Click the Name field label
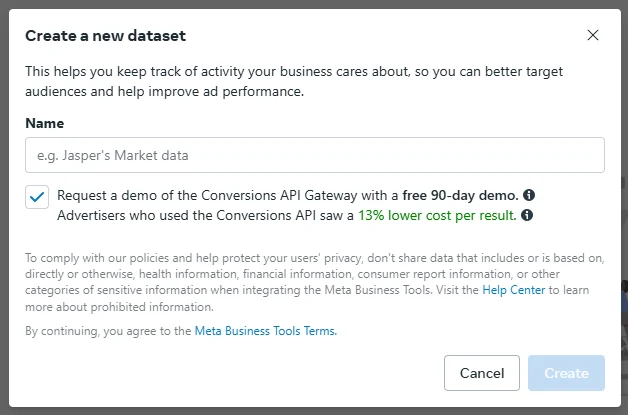This screenshot has height=415, width=628. [44, 123]
